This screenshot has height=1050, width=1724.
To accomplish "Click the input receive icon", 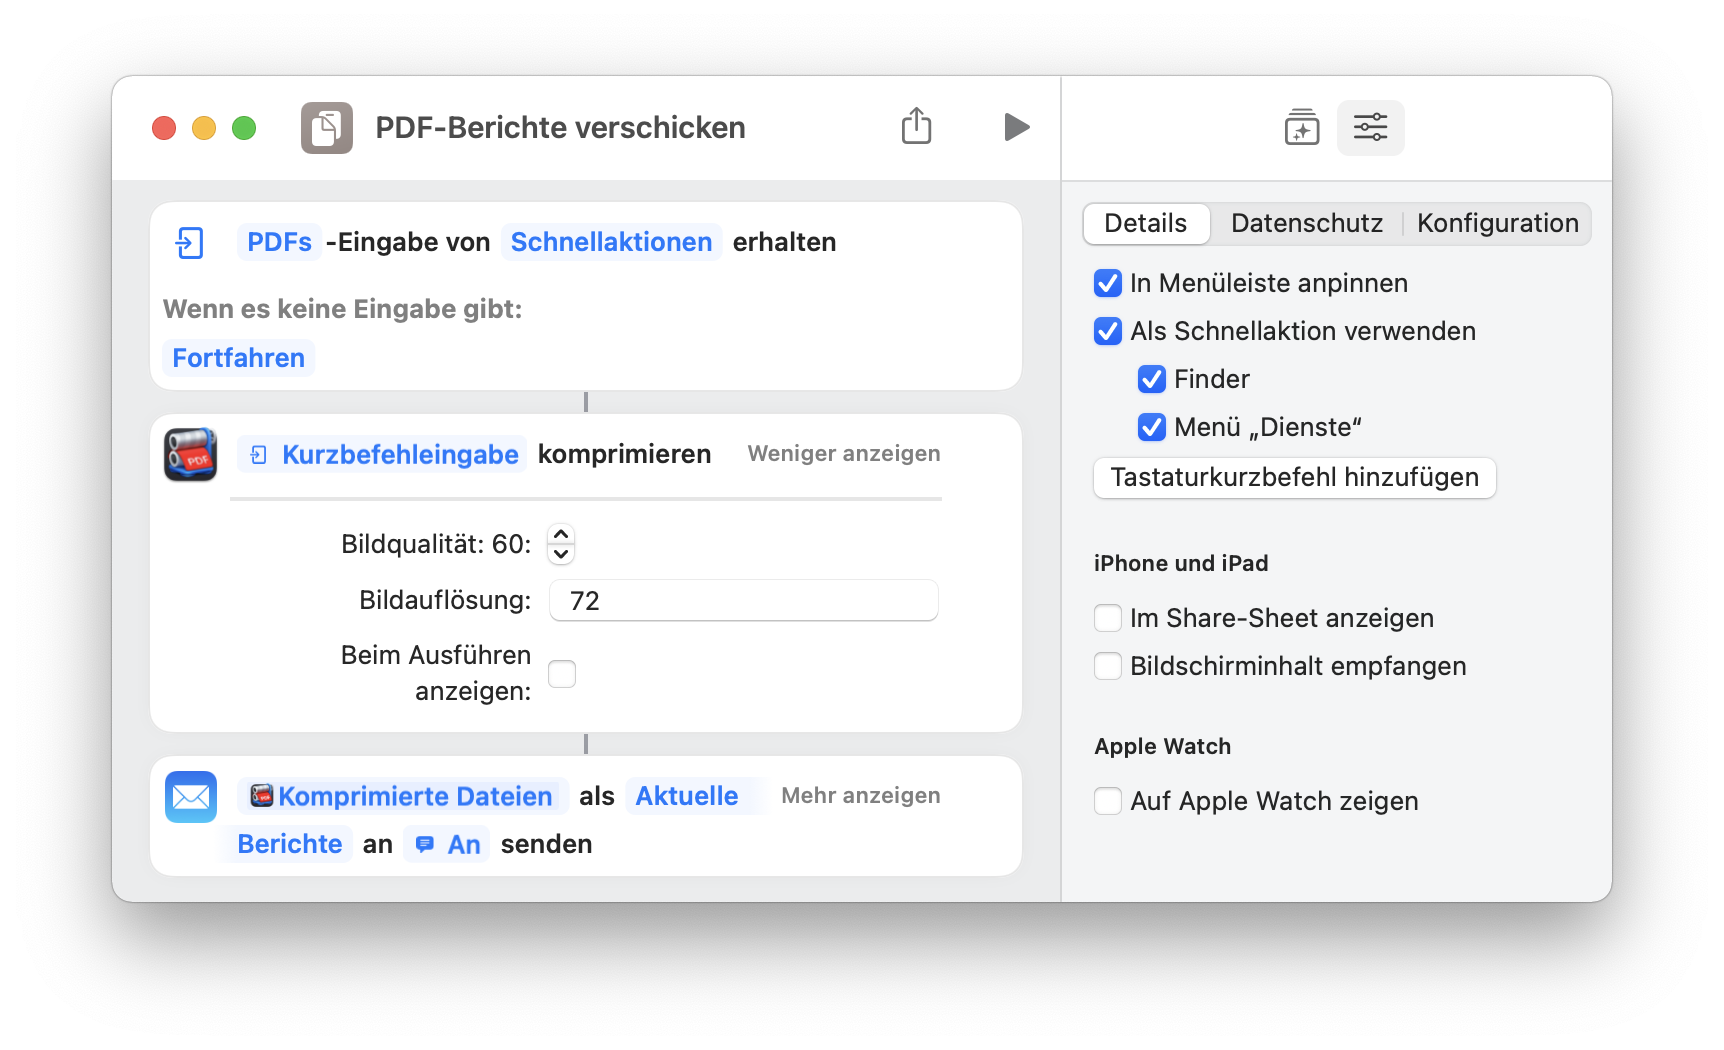I will 190,243.
